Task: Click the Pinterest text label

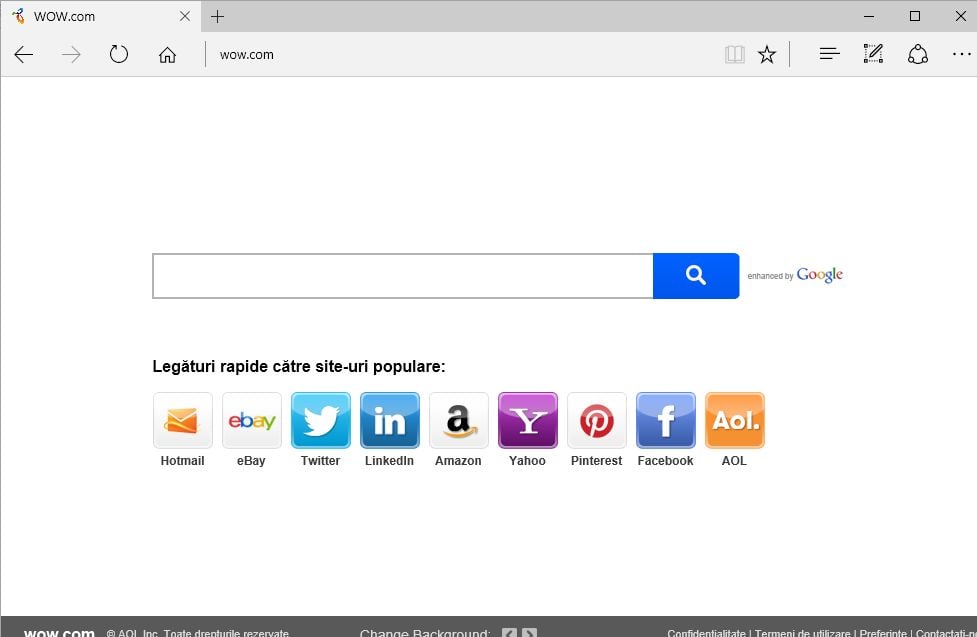Action: [596, 461]
